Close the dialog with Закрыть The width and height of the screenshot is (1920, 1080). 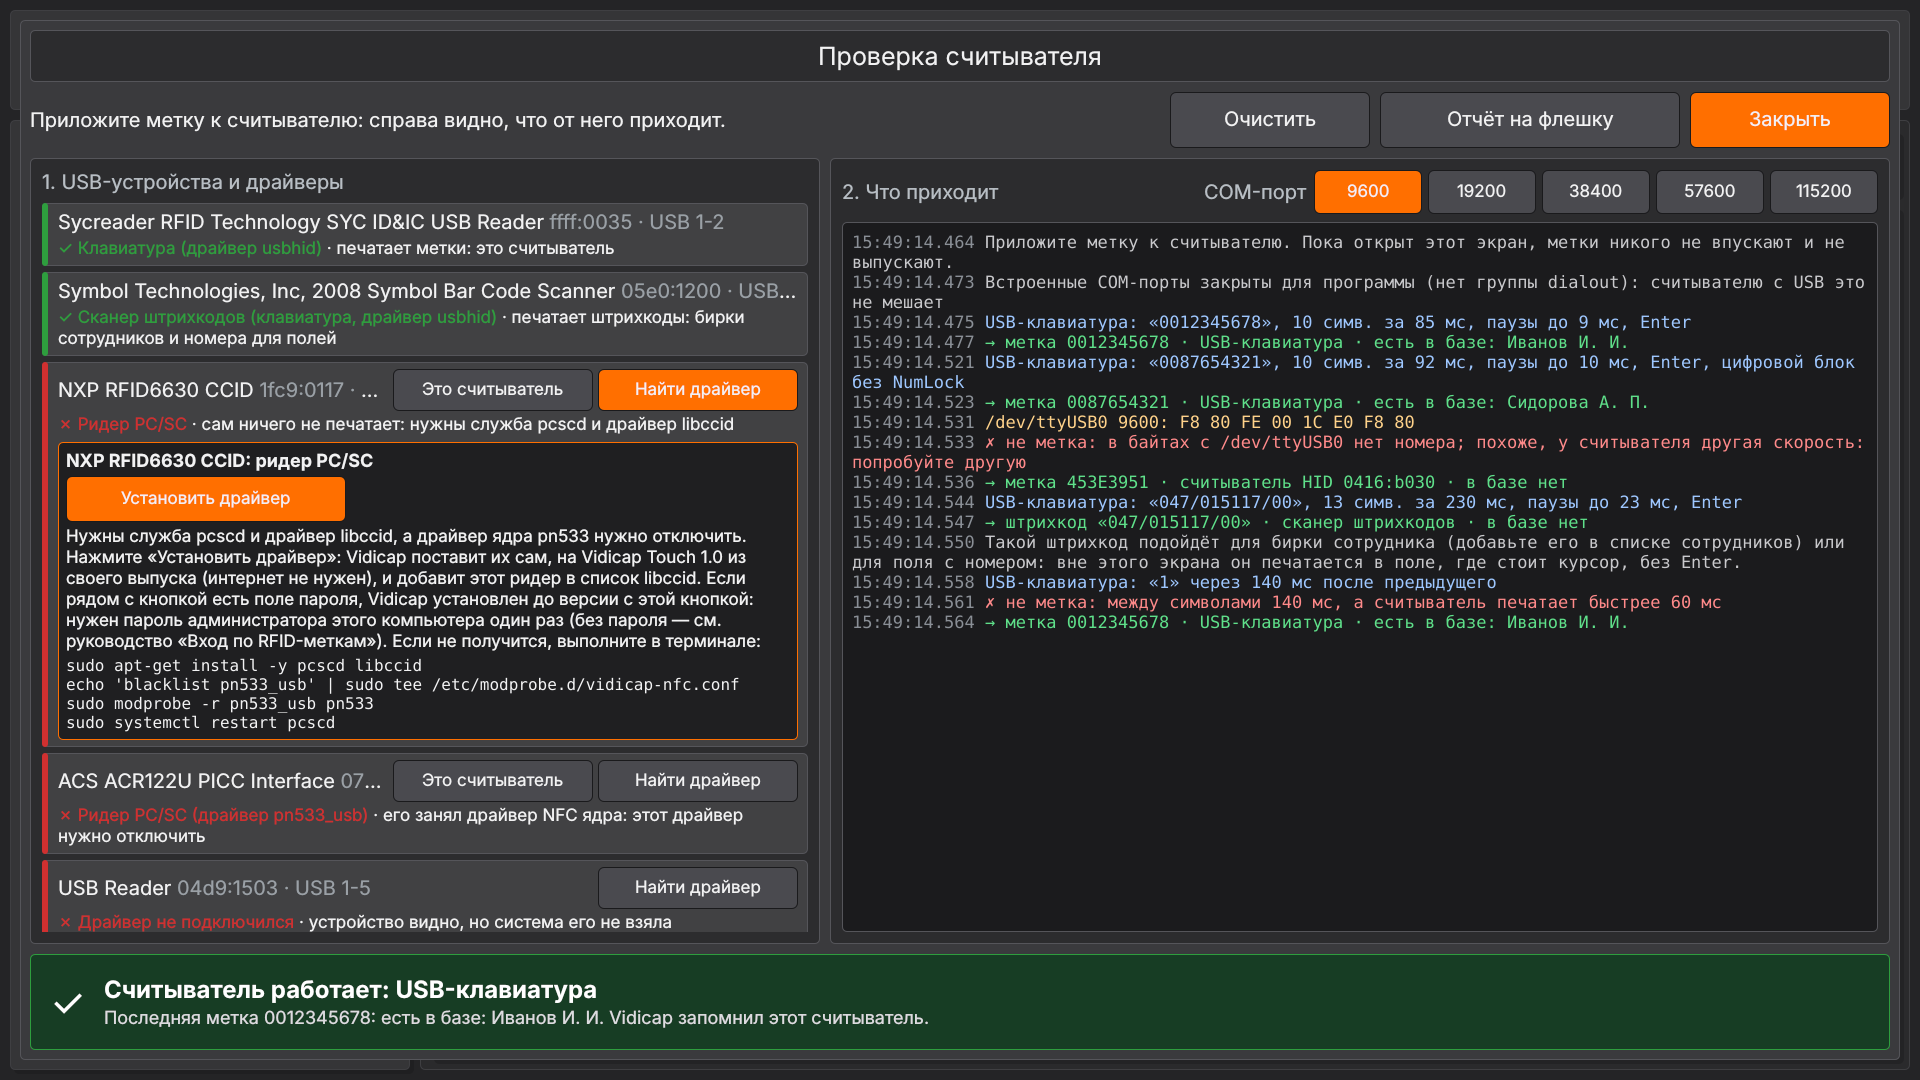point(1789,120)
